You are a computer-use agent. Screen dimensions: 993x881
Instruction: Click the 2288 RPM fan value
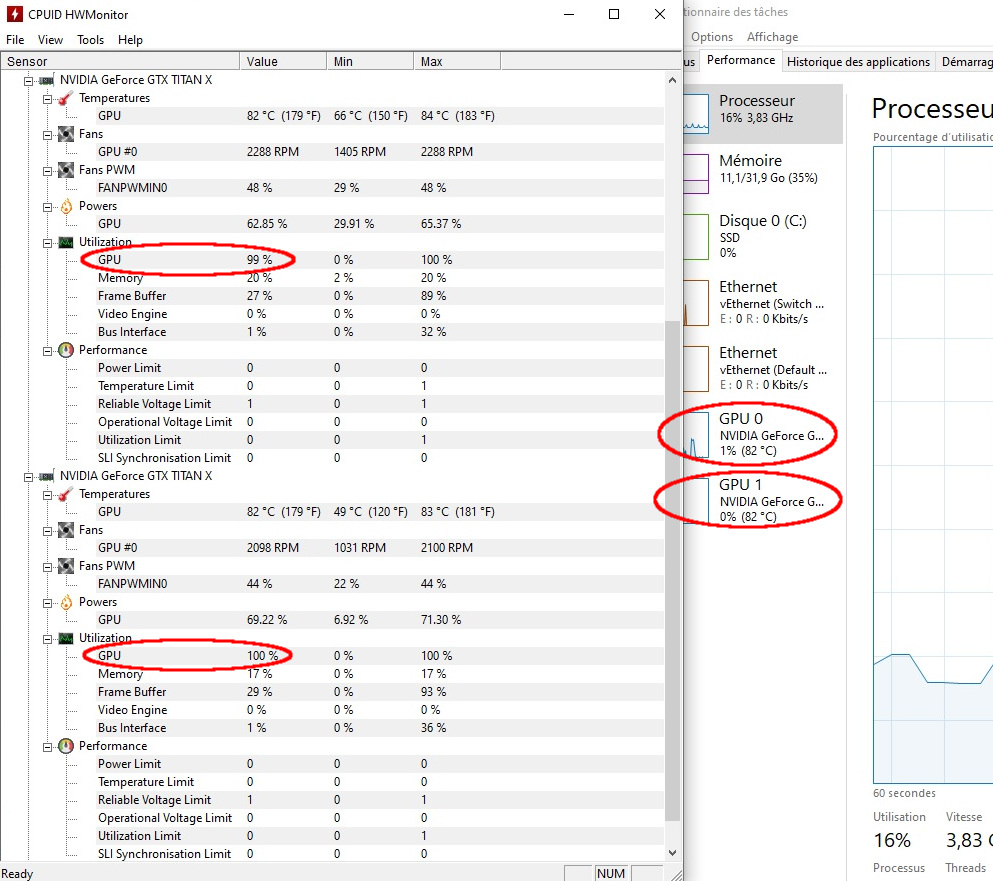click(x=272, y=152)
